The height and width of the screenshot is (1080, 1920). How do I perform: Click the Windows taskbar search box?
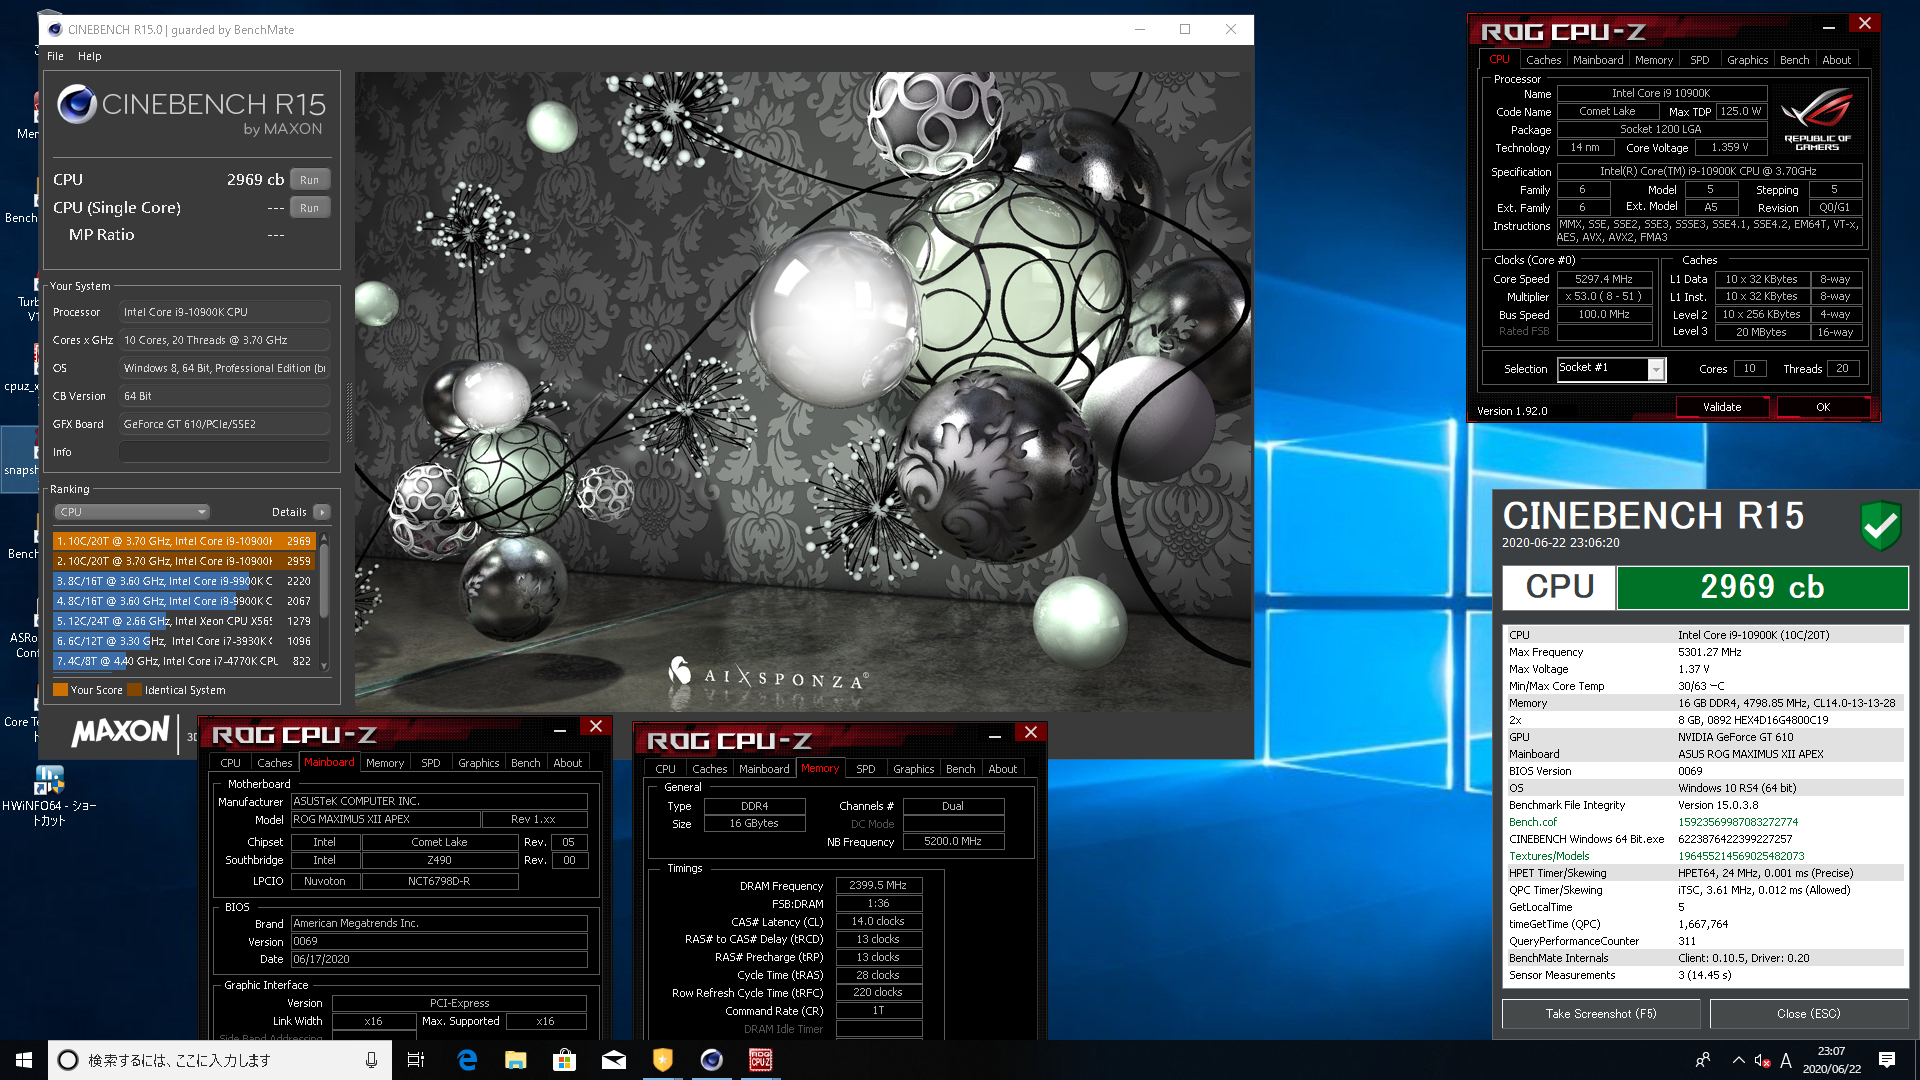[x=219, y=1060]
